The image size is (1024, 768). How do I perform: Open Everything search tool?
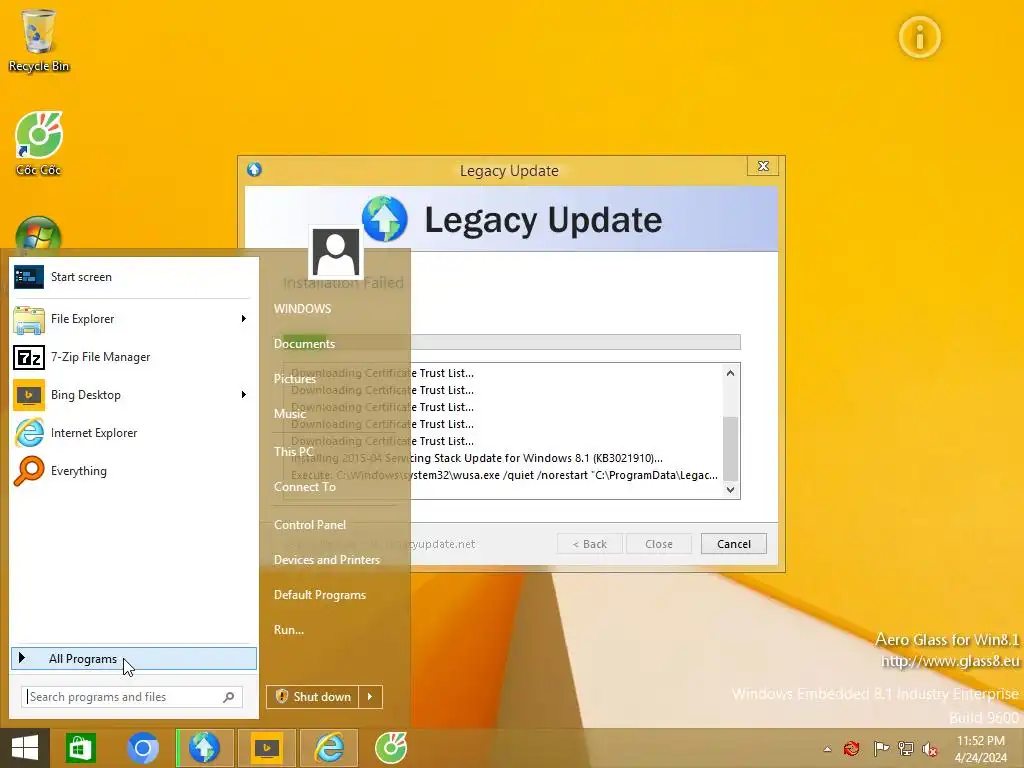[x=134, y=471]
